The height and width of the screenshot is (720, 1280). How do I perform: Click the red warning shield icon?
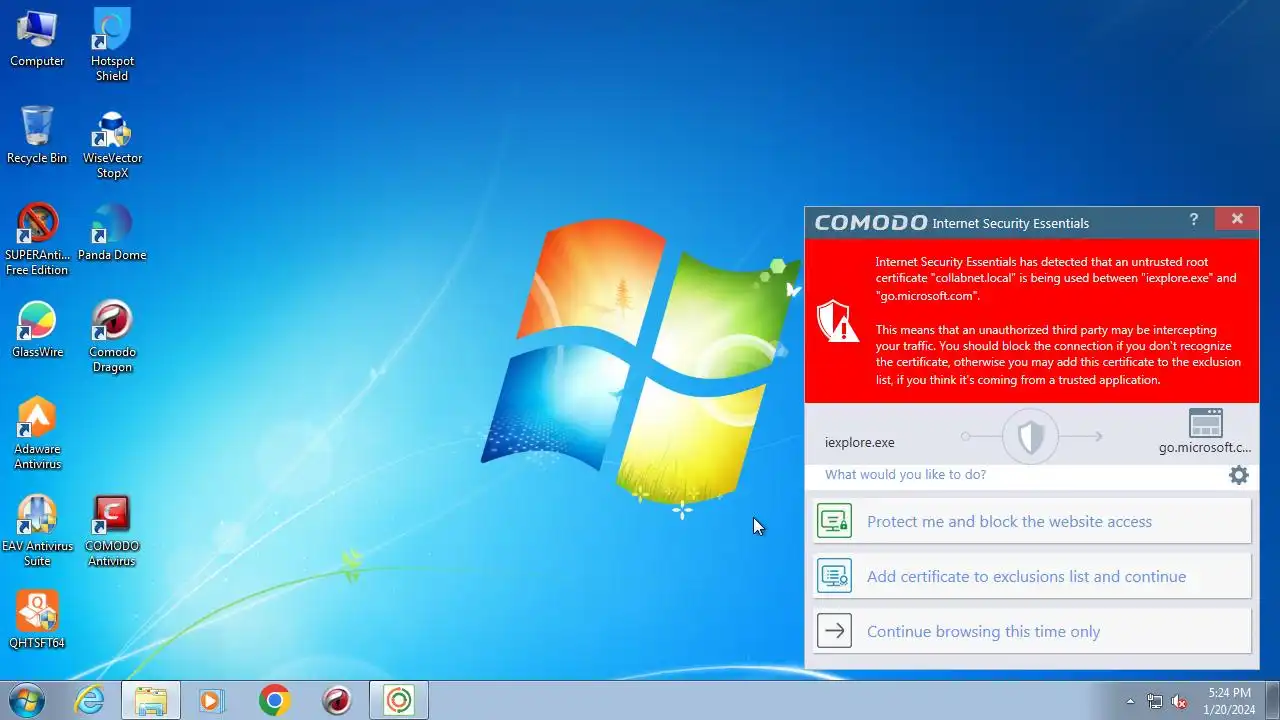click(x=838, y=321)
